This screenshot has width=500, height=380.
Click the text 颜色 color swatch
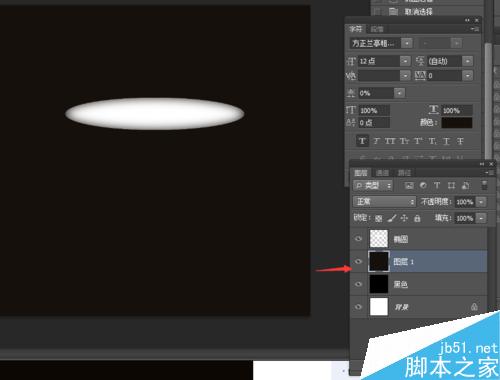point(457,123)
